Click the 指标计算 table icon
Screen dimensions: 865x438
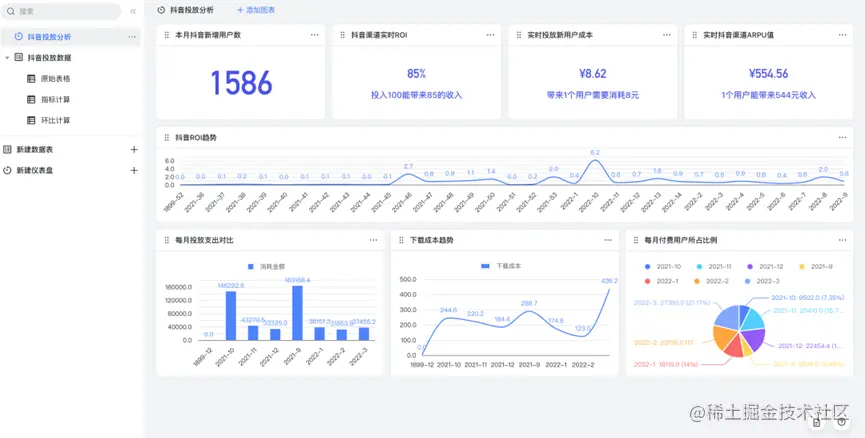tap(31, 99)
